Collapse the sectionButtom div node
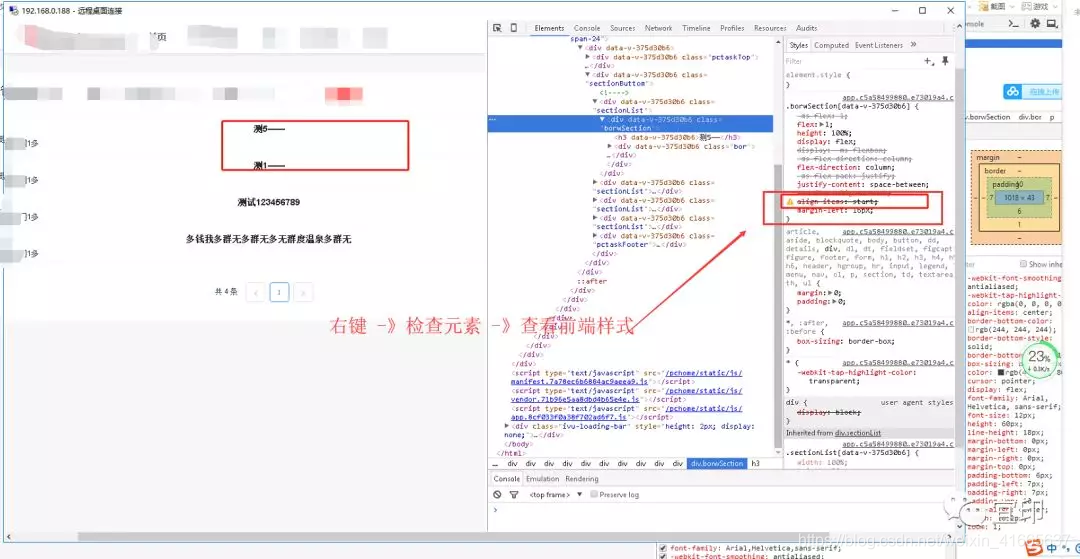1080x559 pixels. pyautogui.click(x=588, y=74)
